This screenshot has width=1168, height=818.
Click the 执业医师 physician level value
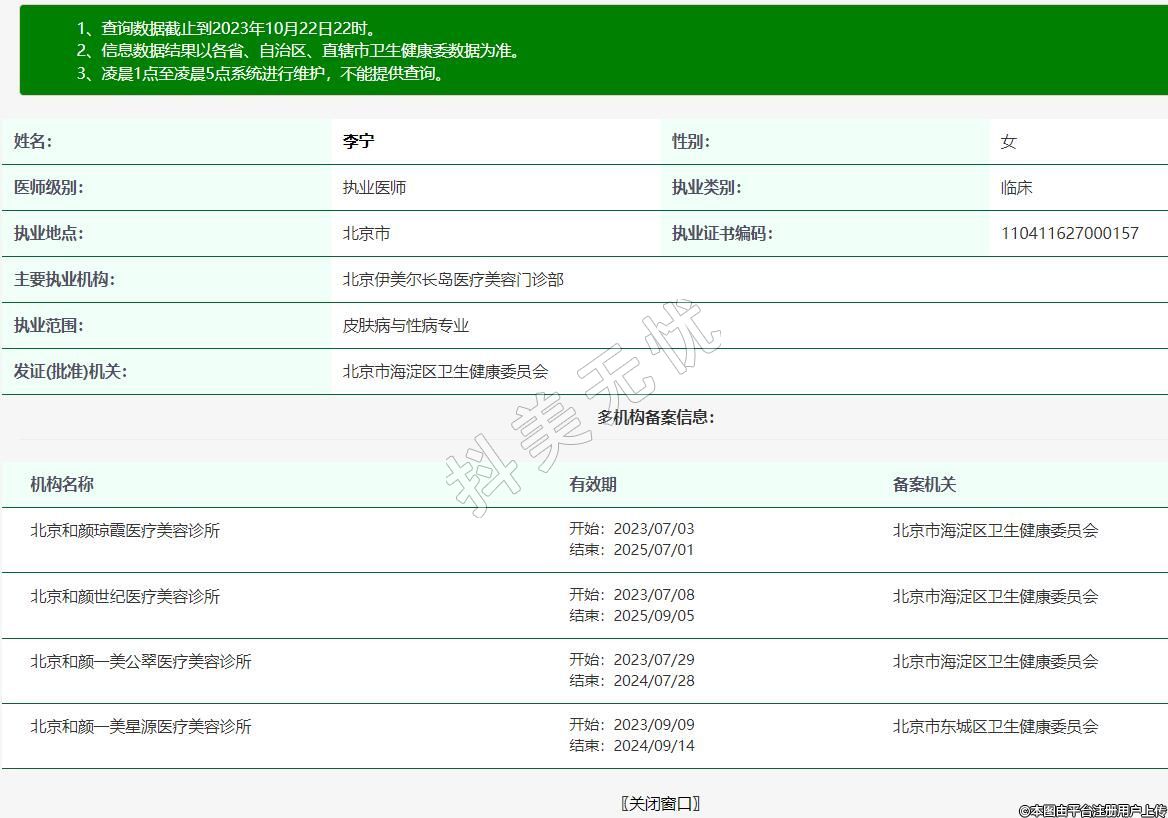(374, 188)
